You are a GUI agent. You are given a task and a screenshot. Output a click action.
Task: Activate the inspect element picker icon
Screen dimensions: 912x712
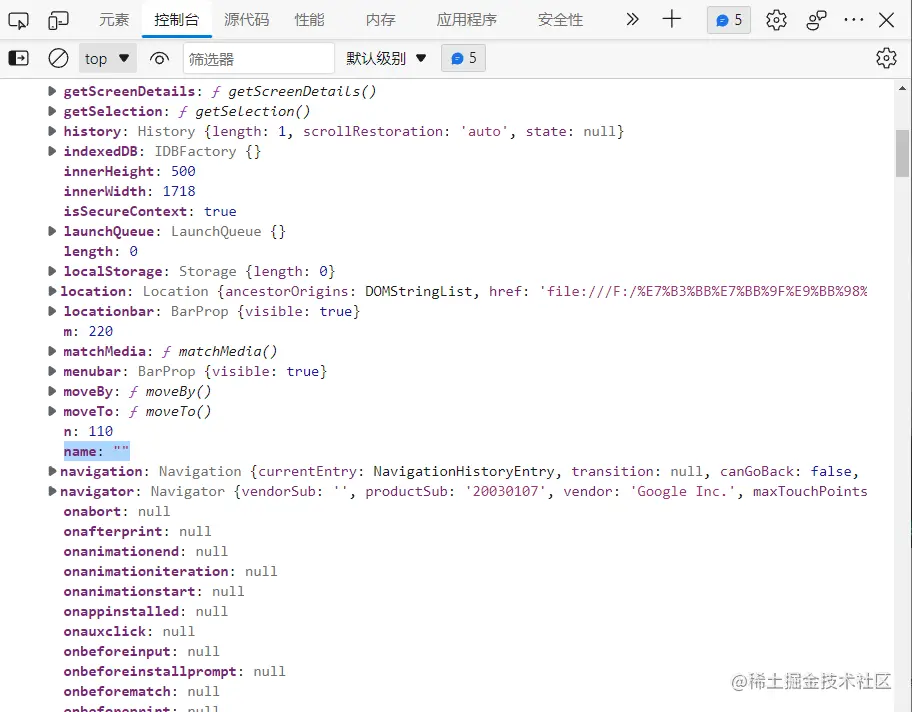18,20
